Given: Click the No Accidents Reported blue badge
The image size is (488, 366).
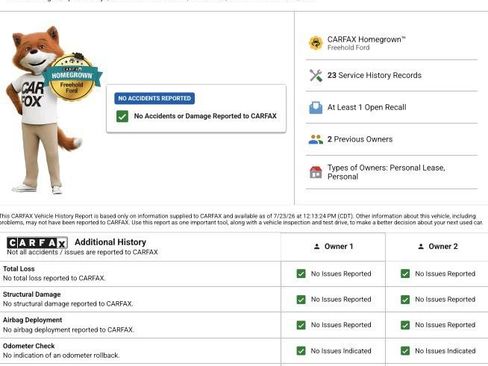Looking at the screenshot, I should pyautogui.click(x=155, y=98).
